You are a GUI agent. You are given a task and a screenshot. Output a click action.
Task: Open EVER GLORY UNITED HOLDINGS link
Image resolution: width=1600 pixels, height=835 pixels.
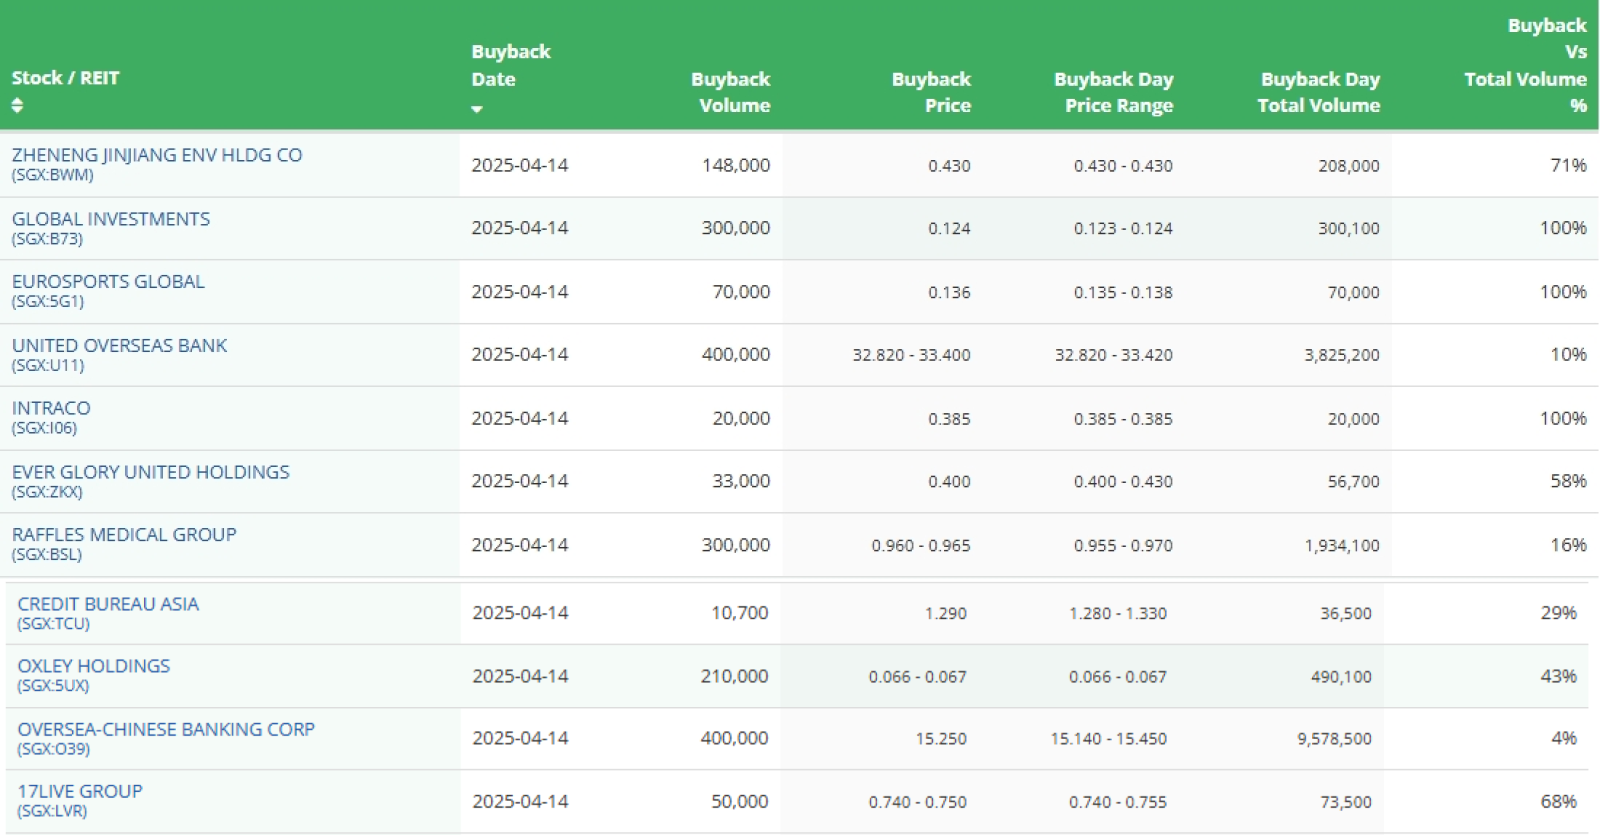(x=150, y=472)
